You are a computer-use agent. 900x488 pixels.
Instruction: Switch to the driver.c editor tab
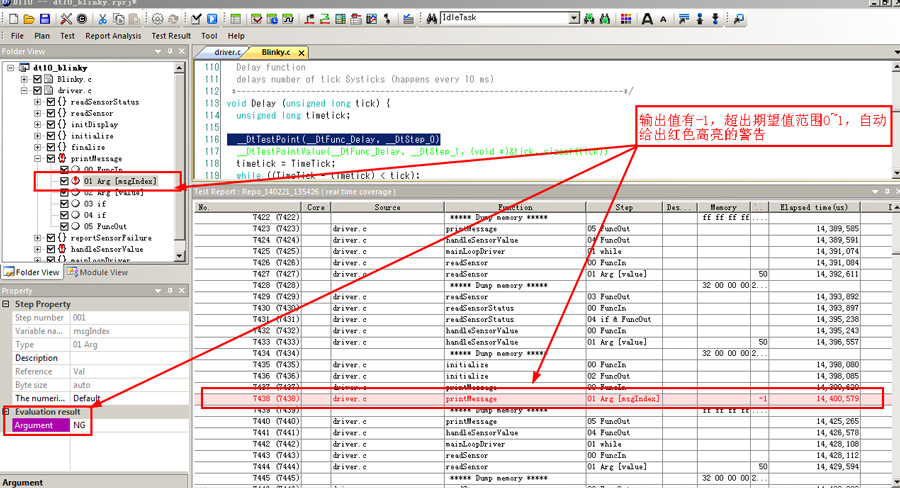(227, 52)
